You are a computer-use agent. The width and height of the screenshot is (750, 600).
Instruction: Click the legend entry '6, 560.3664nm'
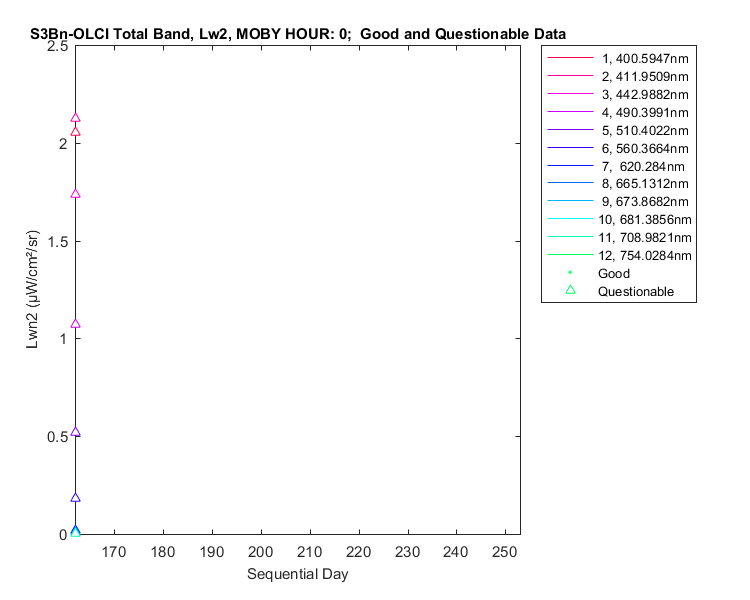[x=618, y=148]
